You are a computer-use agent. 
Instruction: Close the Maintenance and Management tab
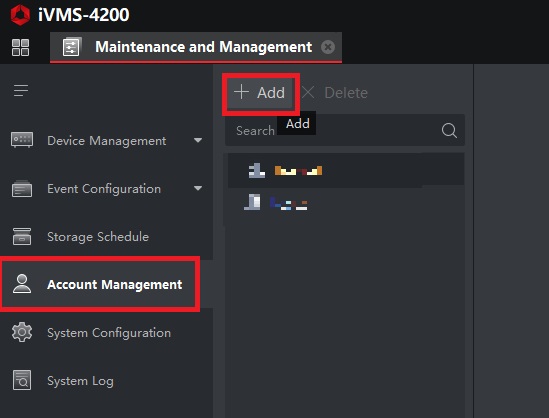[328, 47]
